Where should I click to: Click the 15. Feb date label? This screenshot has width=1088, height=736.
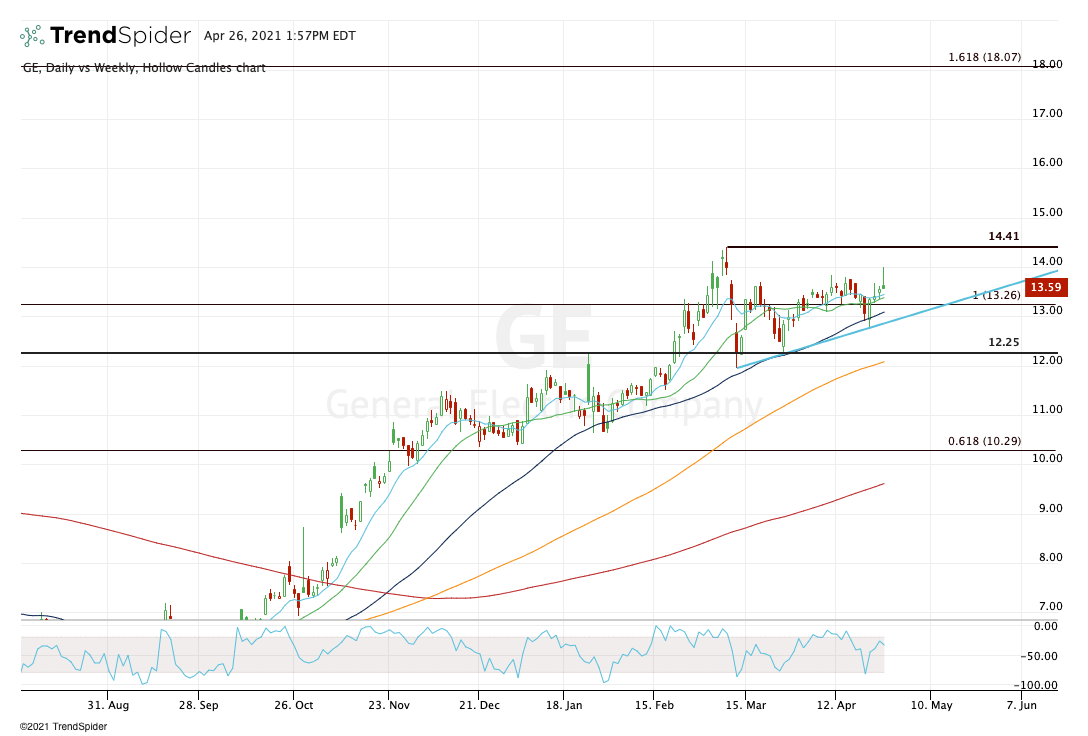pyautogui.click(x=654, y=705)
